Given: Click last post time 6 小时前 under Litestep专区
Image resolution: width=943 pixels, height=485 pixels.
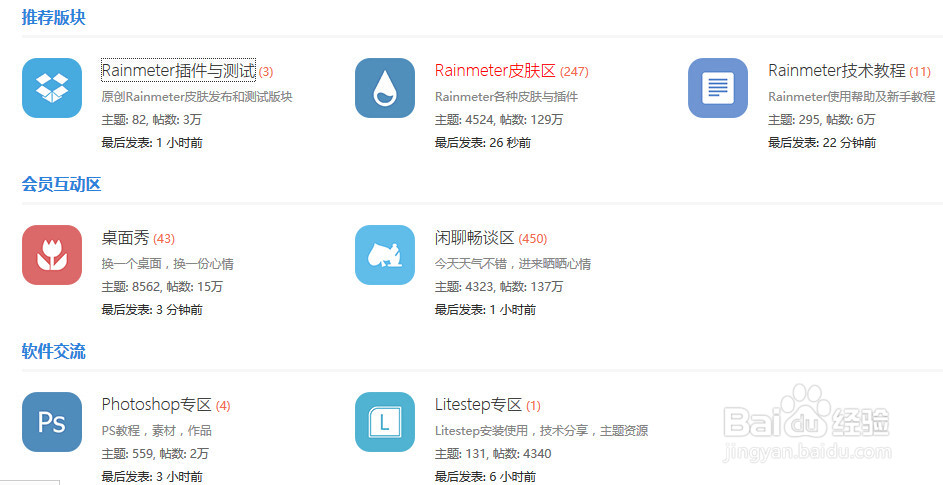Looking at the screenshot, I should (x=512, y=477).
